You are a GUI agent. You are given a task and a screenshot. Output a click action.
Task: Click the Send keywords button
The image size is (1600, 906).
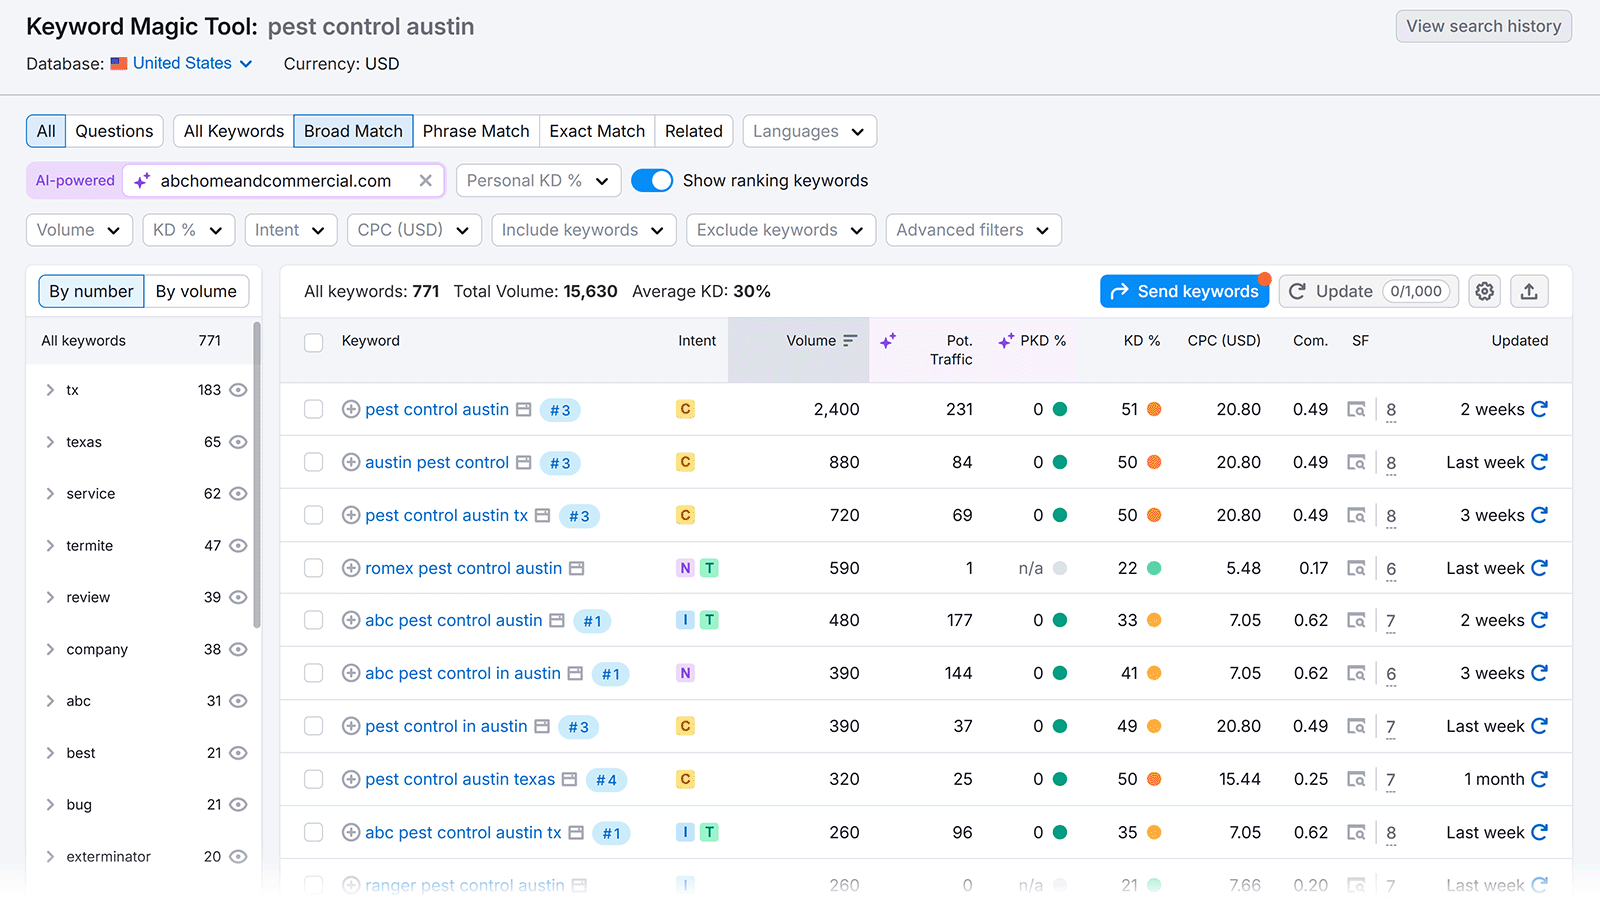pyautogui.click(x=1185, y=291)
